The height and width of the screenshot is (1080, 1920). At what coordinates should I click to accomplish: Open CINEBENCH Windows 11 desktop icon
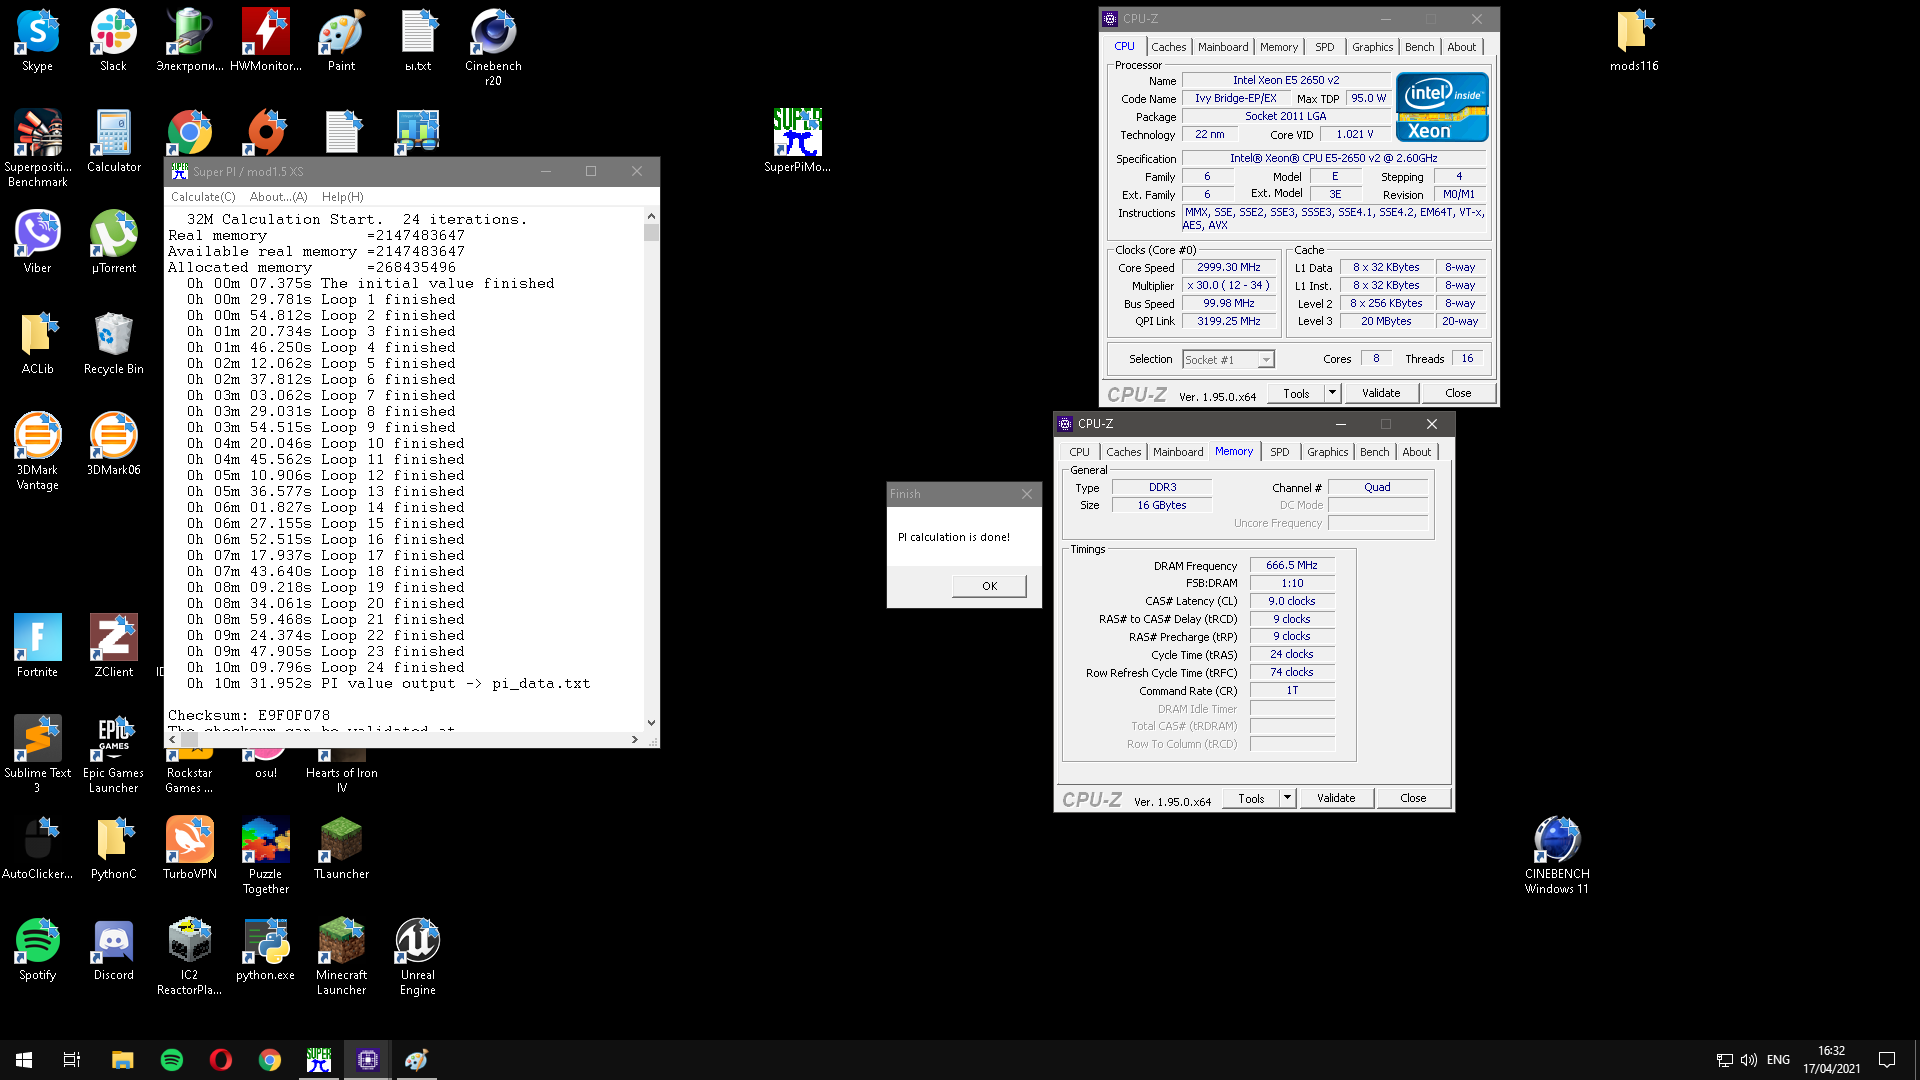point(1557,855)
